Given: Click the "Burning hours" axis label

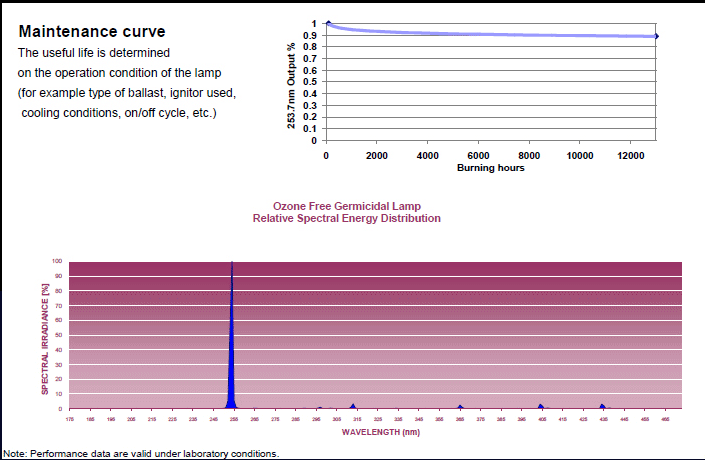Looking at the screenshot, I should 491,168.
